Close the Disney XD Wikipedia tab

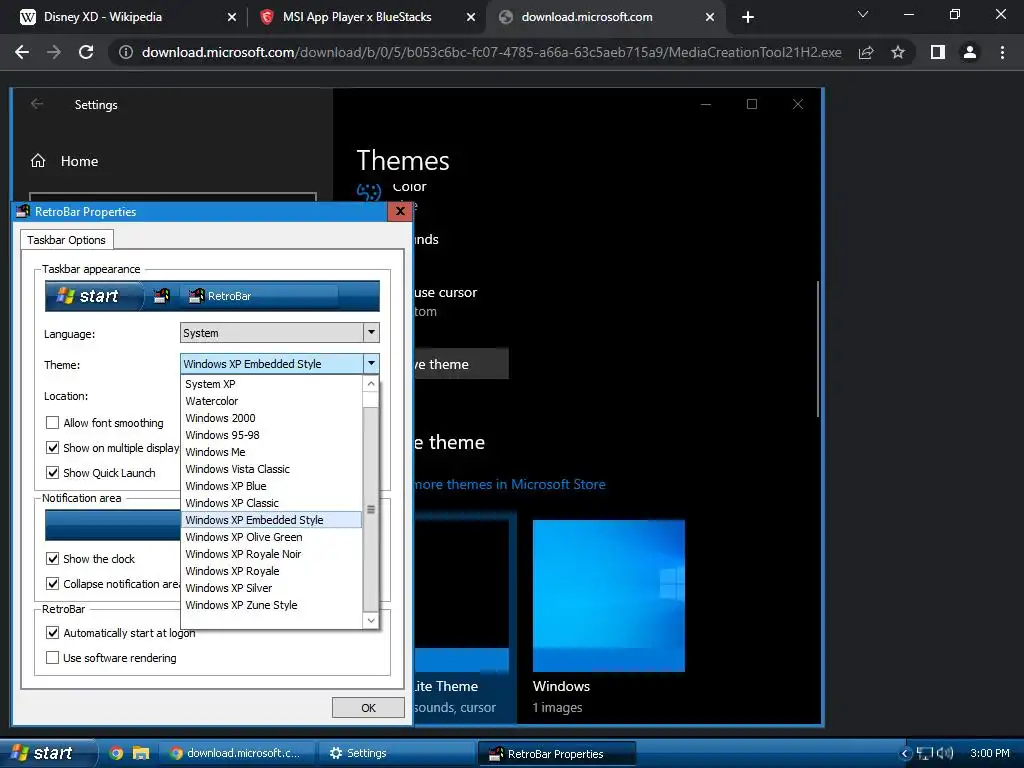232,17
